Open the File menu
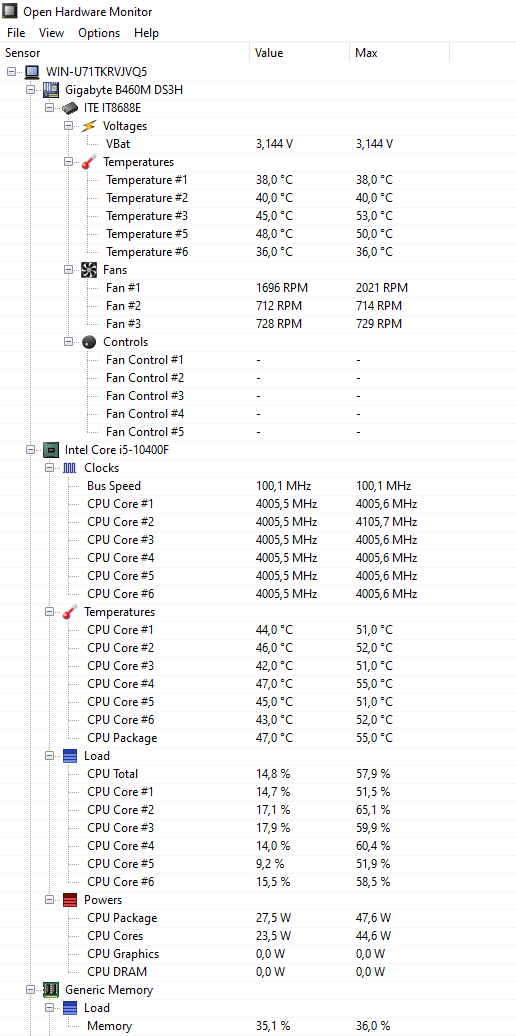This screenshot has height=1036, width=516. [x=16, y=32]
